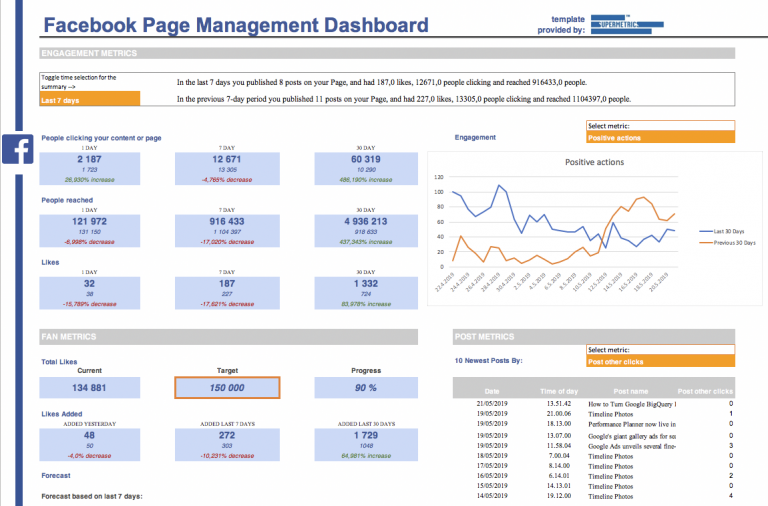
Task: Select the date cell 15/05/2019
Action: [x=492, y=485]
